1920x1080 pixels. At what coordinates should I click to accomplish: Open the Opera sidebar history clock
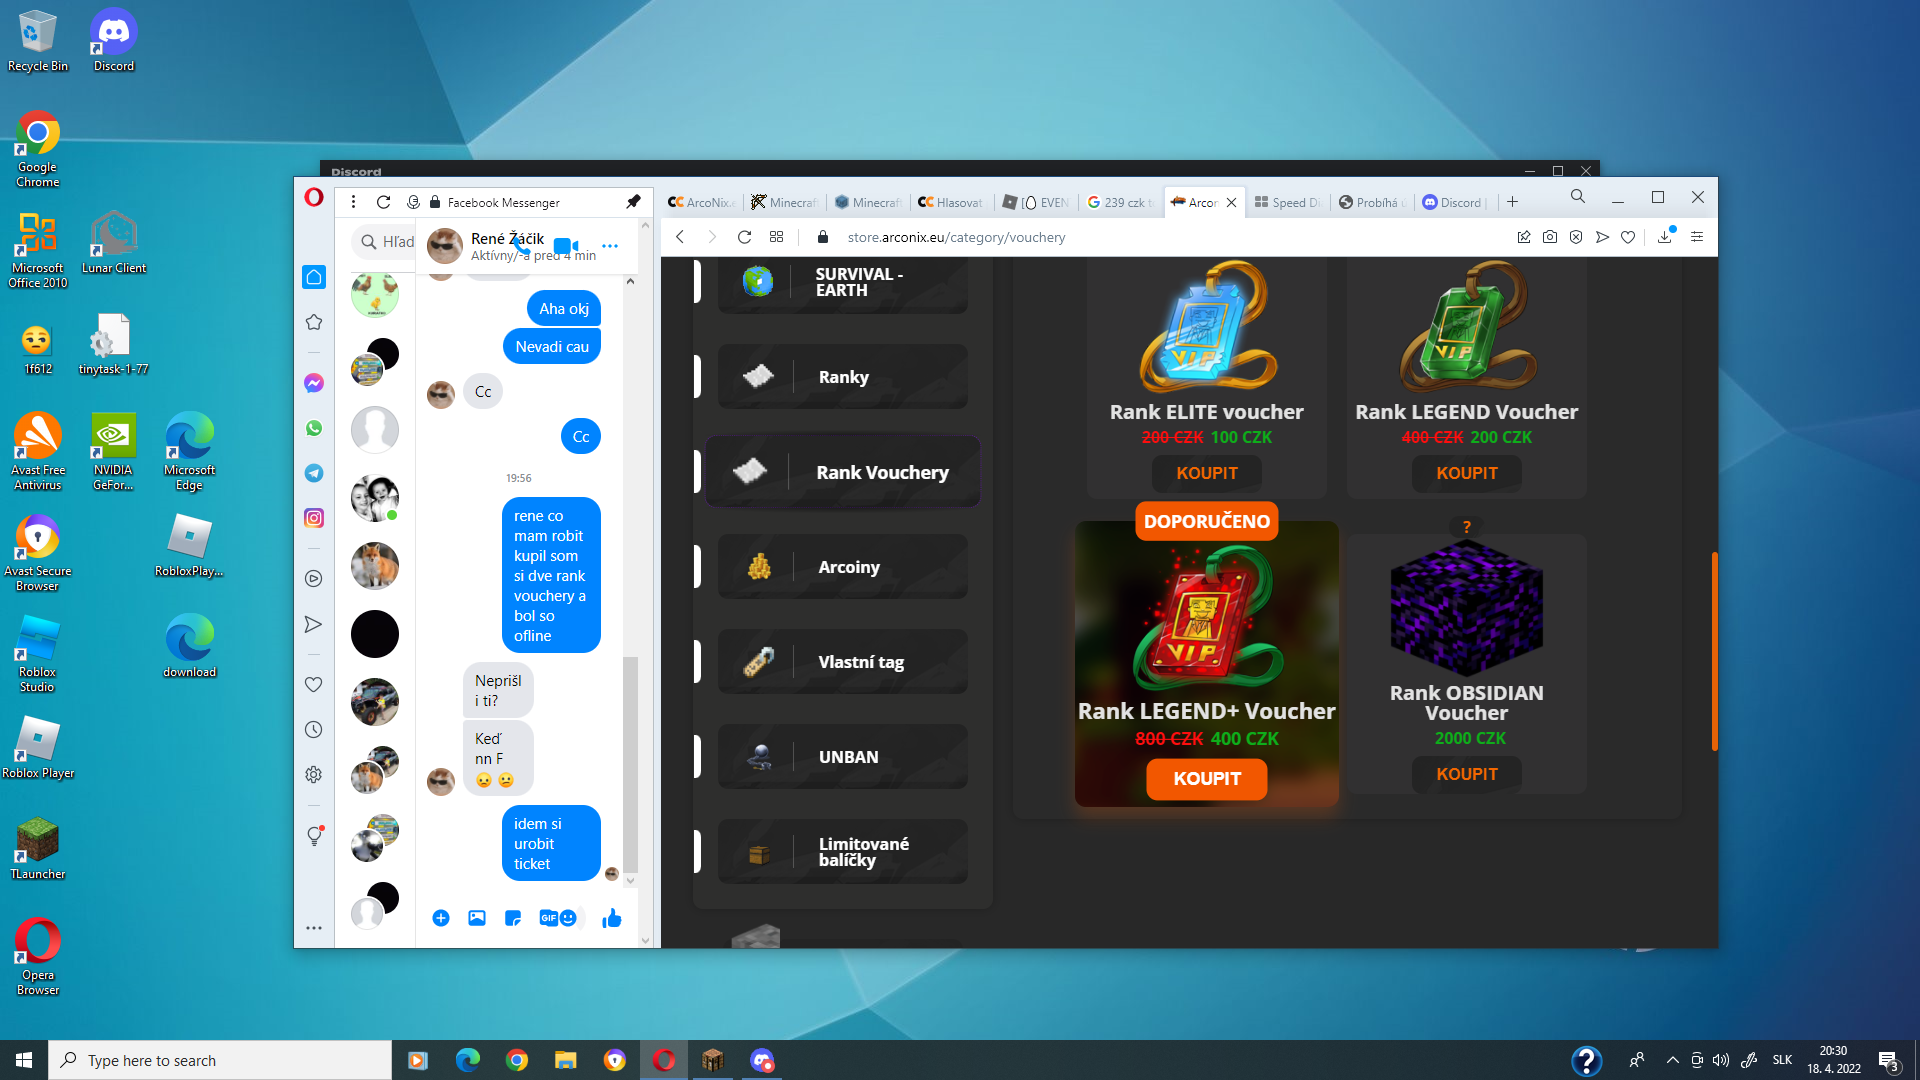(314, 730)
